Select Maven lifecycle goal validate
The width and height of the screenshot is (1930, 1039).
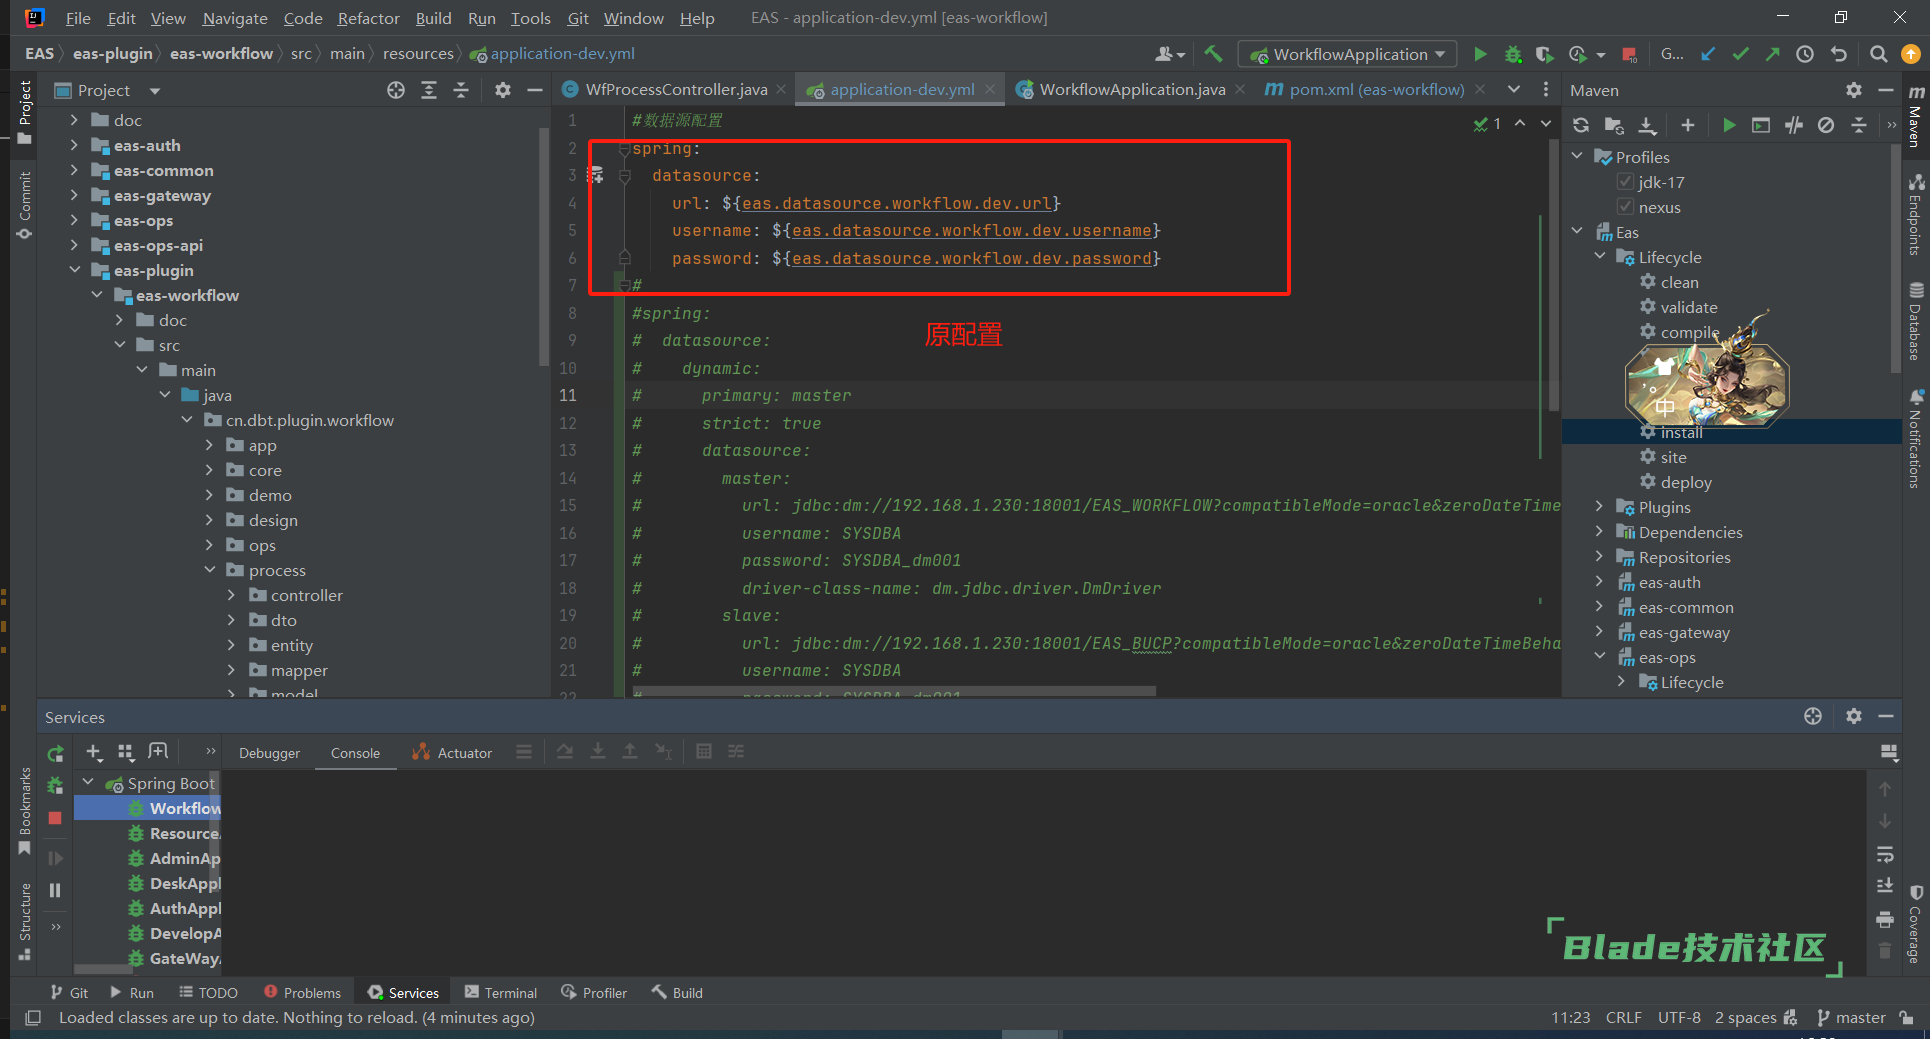[x=1689, y=307]
